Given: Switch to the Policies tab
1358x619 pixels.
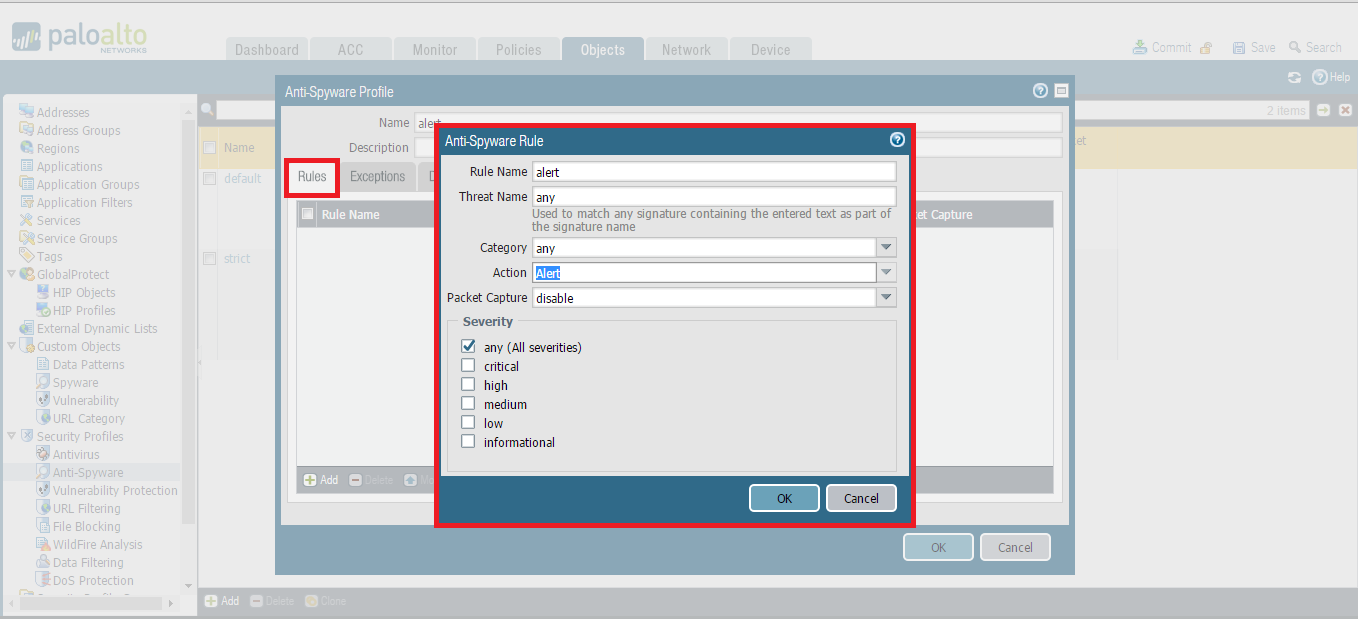Looking at the screenshot, I should tap(518, 49).
